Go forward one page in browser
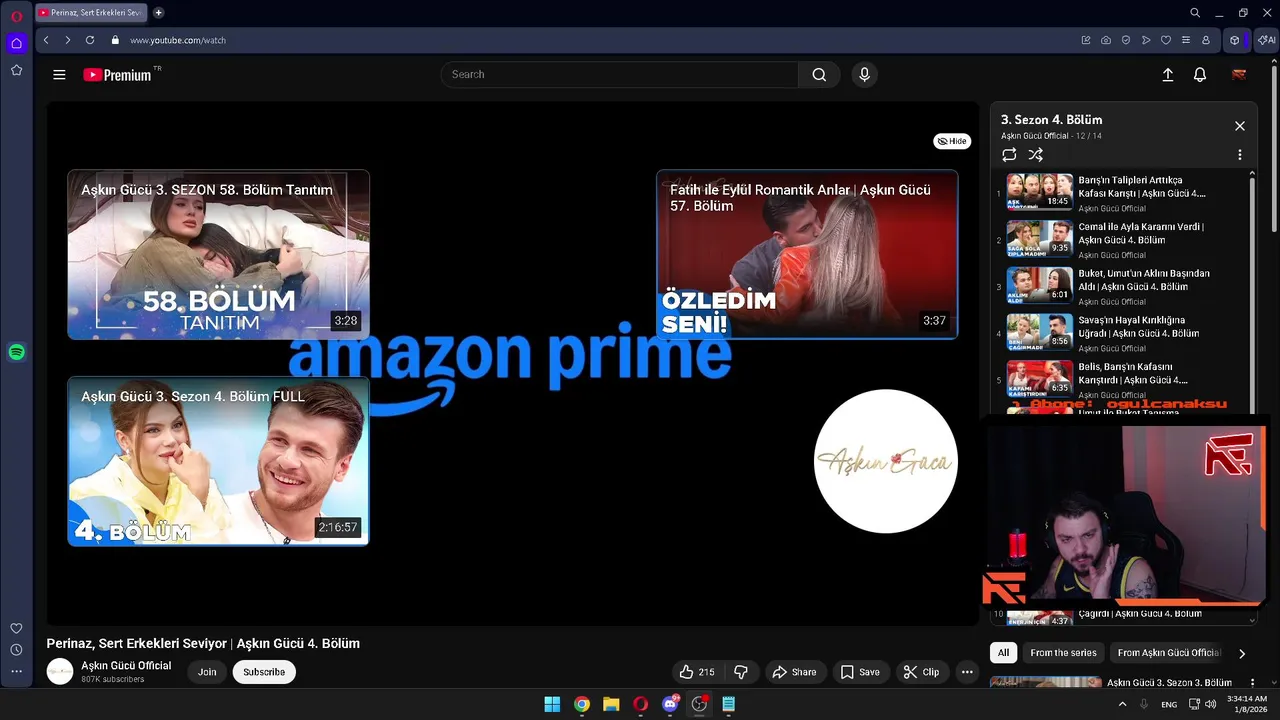Viewport: 1280px width, 720px height. point(67,40)
